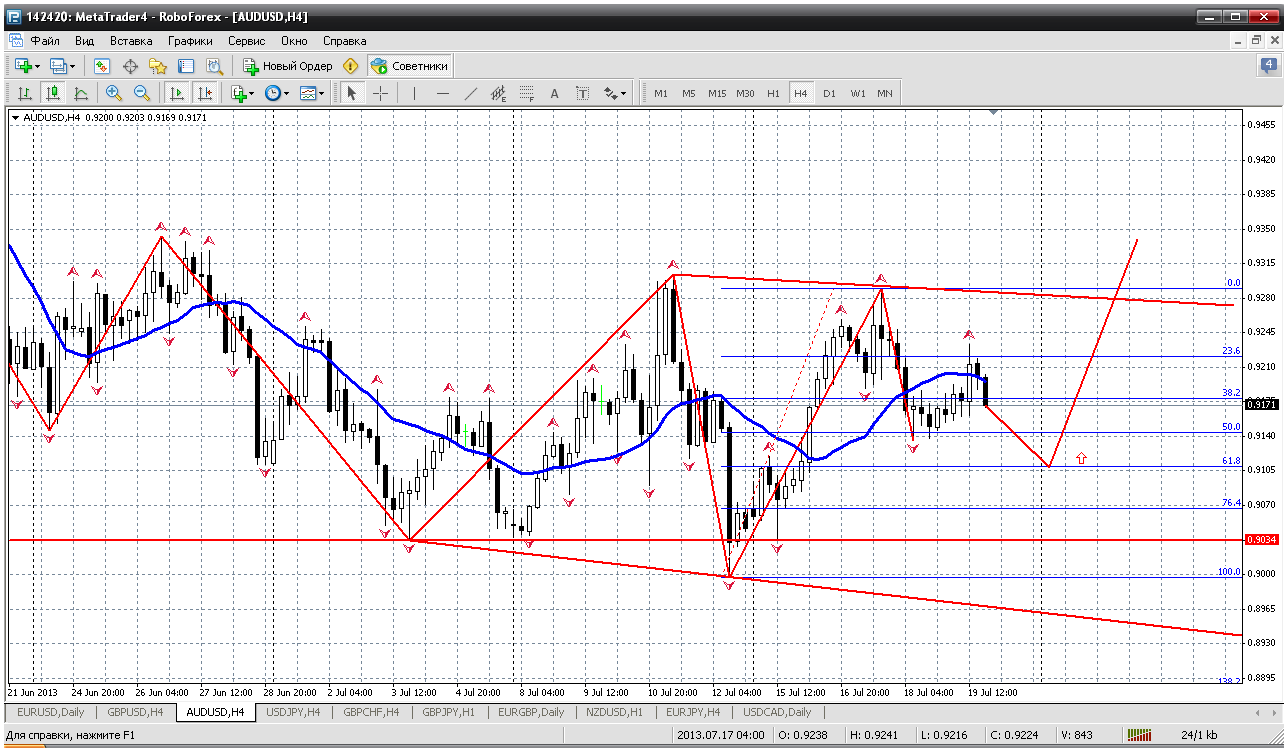This screenshot has width=1288, height=748.
Task: Select the H1 timeframe
Action: [773, 93]
